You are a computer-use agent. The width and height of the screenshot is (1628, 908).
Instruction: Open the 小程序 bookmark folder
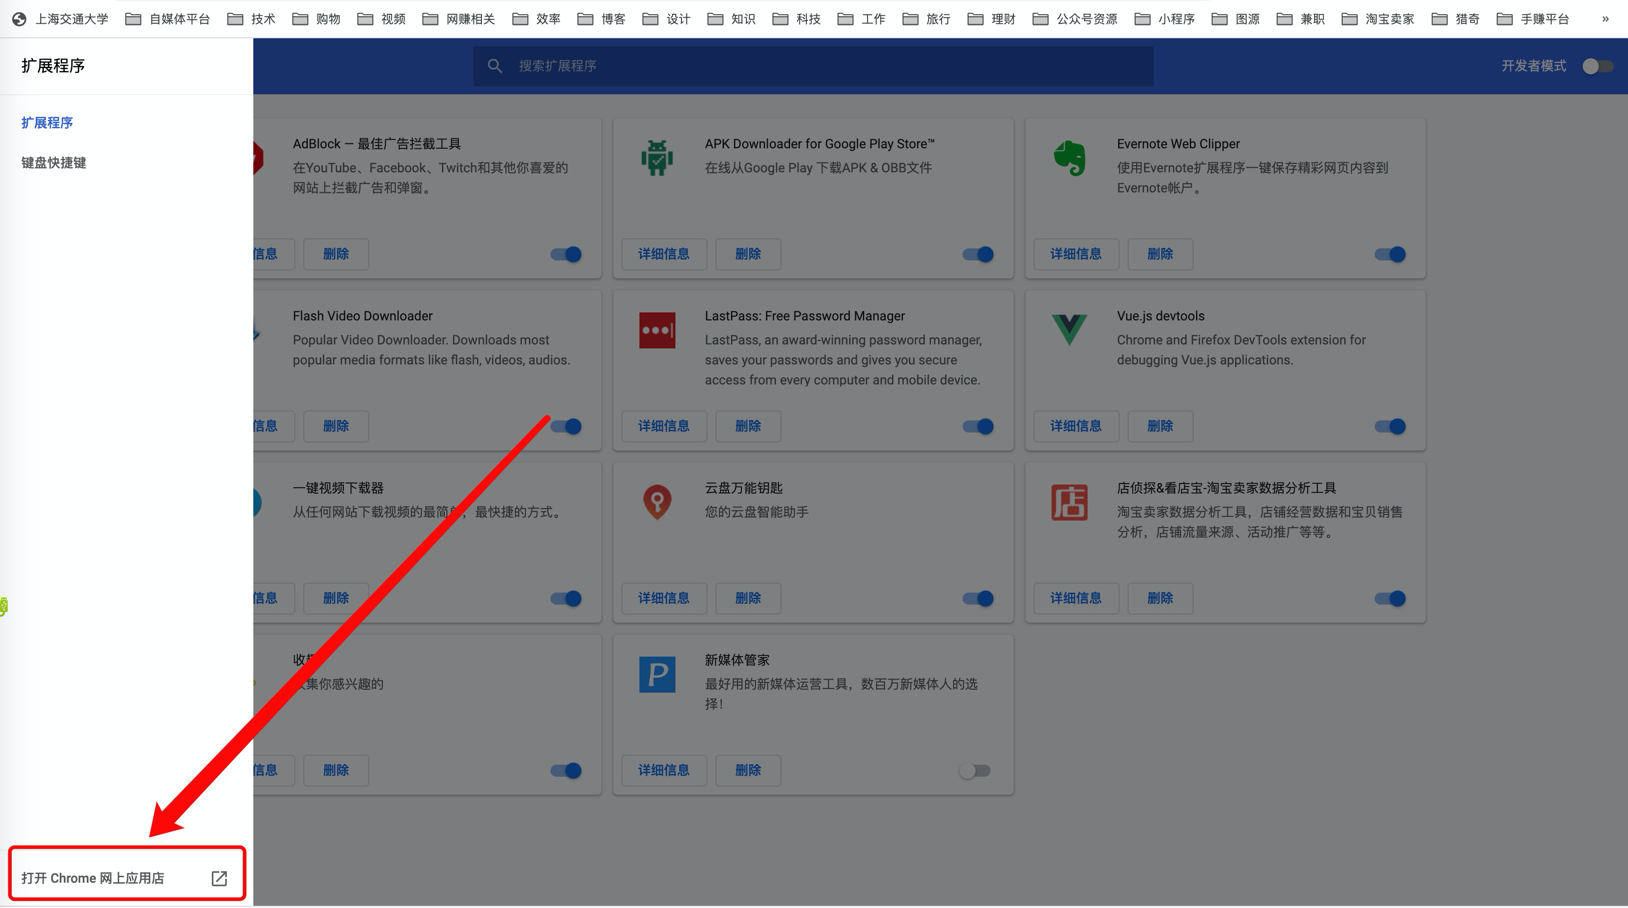(x=1164, y=19)
